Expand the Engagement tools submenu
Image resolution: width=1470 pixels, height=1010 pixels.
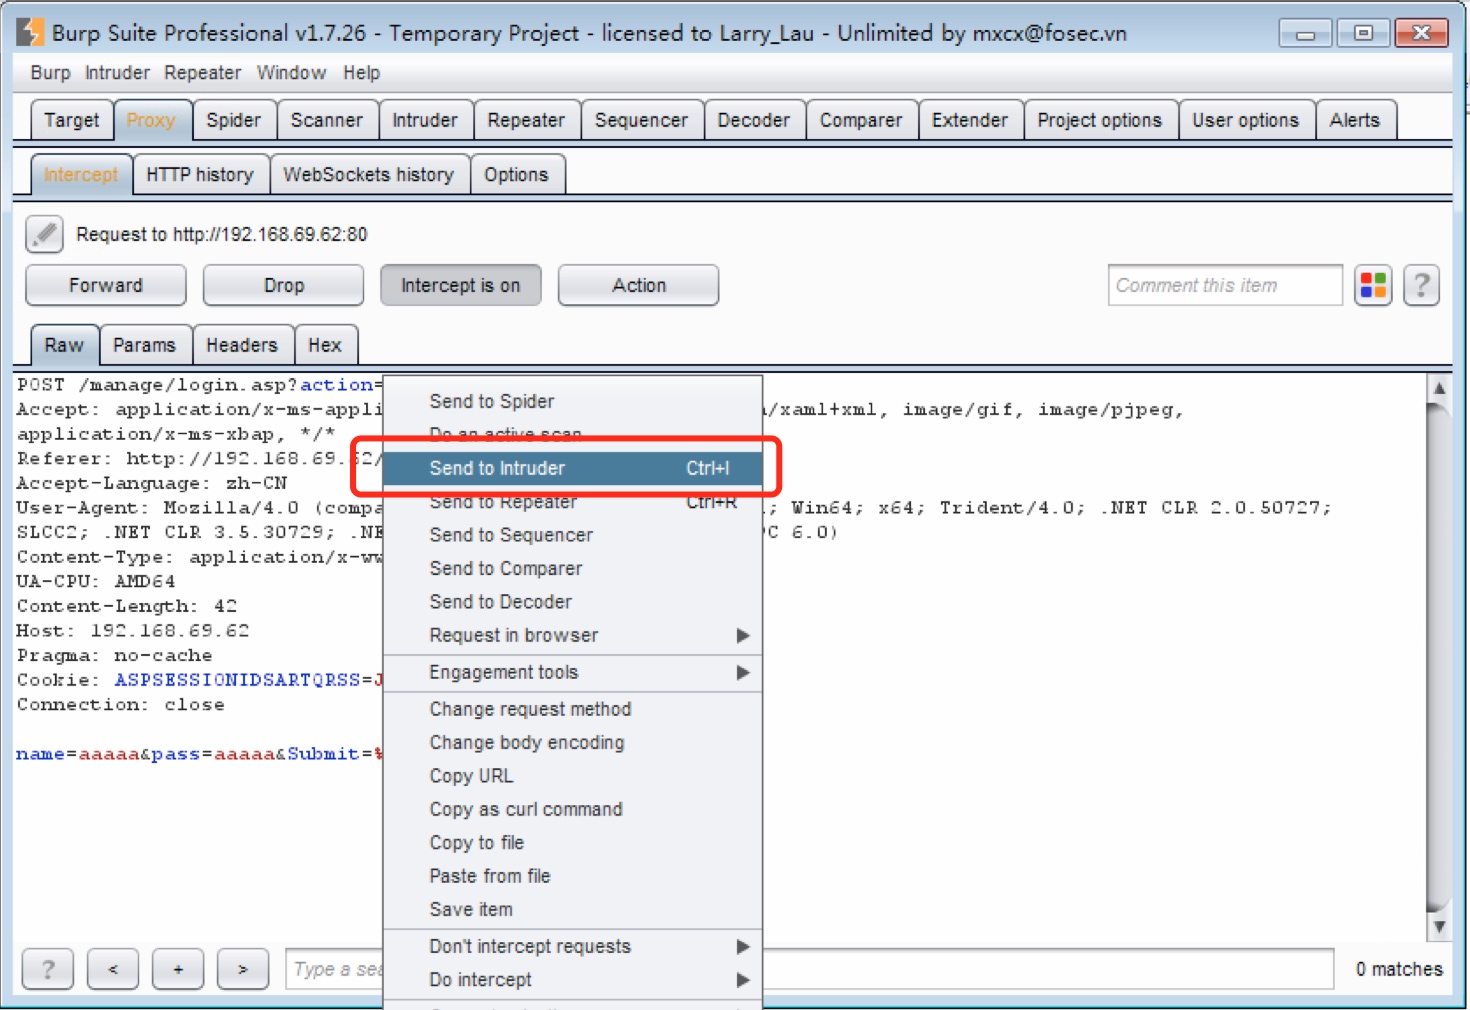[x=573, y=672]
